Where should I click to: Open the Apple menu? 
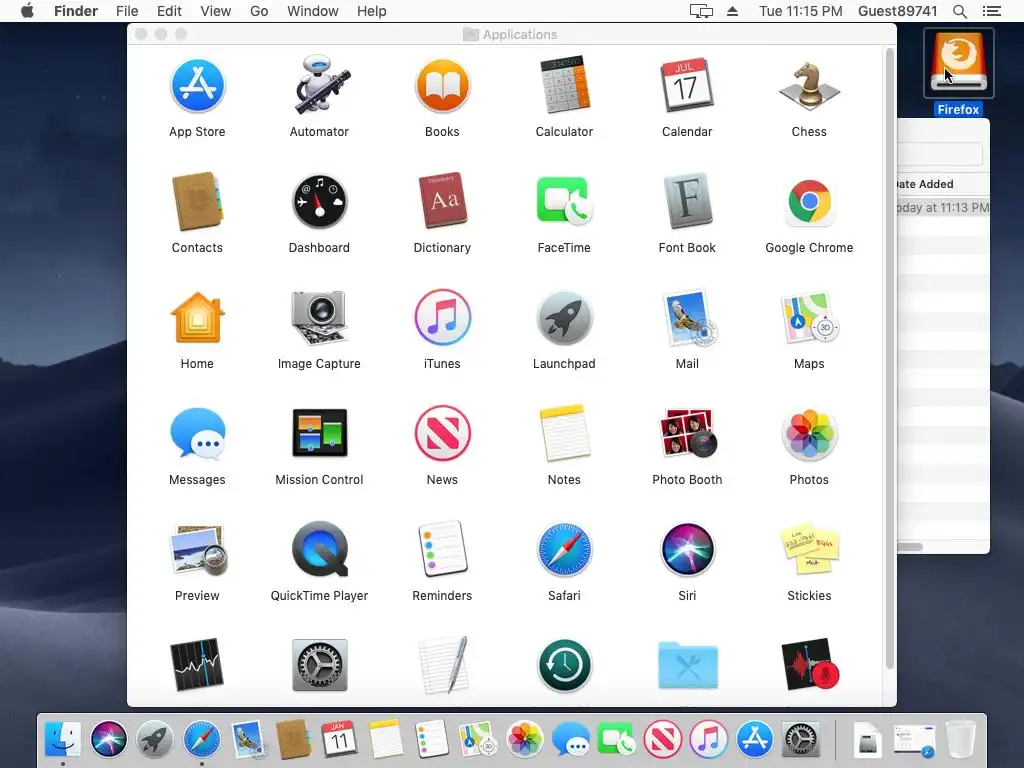pos(27,11)
